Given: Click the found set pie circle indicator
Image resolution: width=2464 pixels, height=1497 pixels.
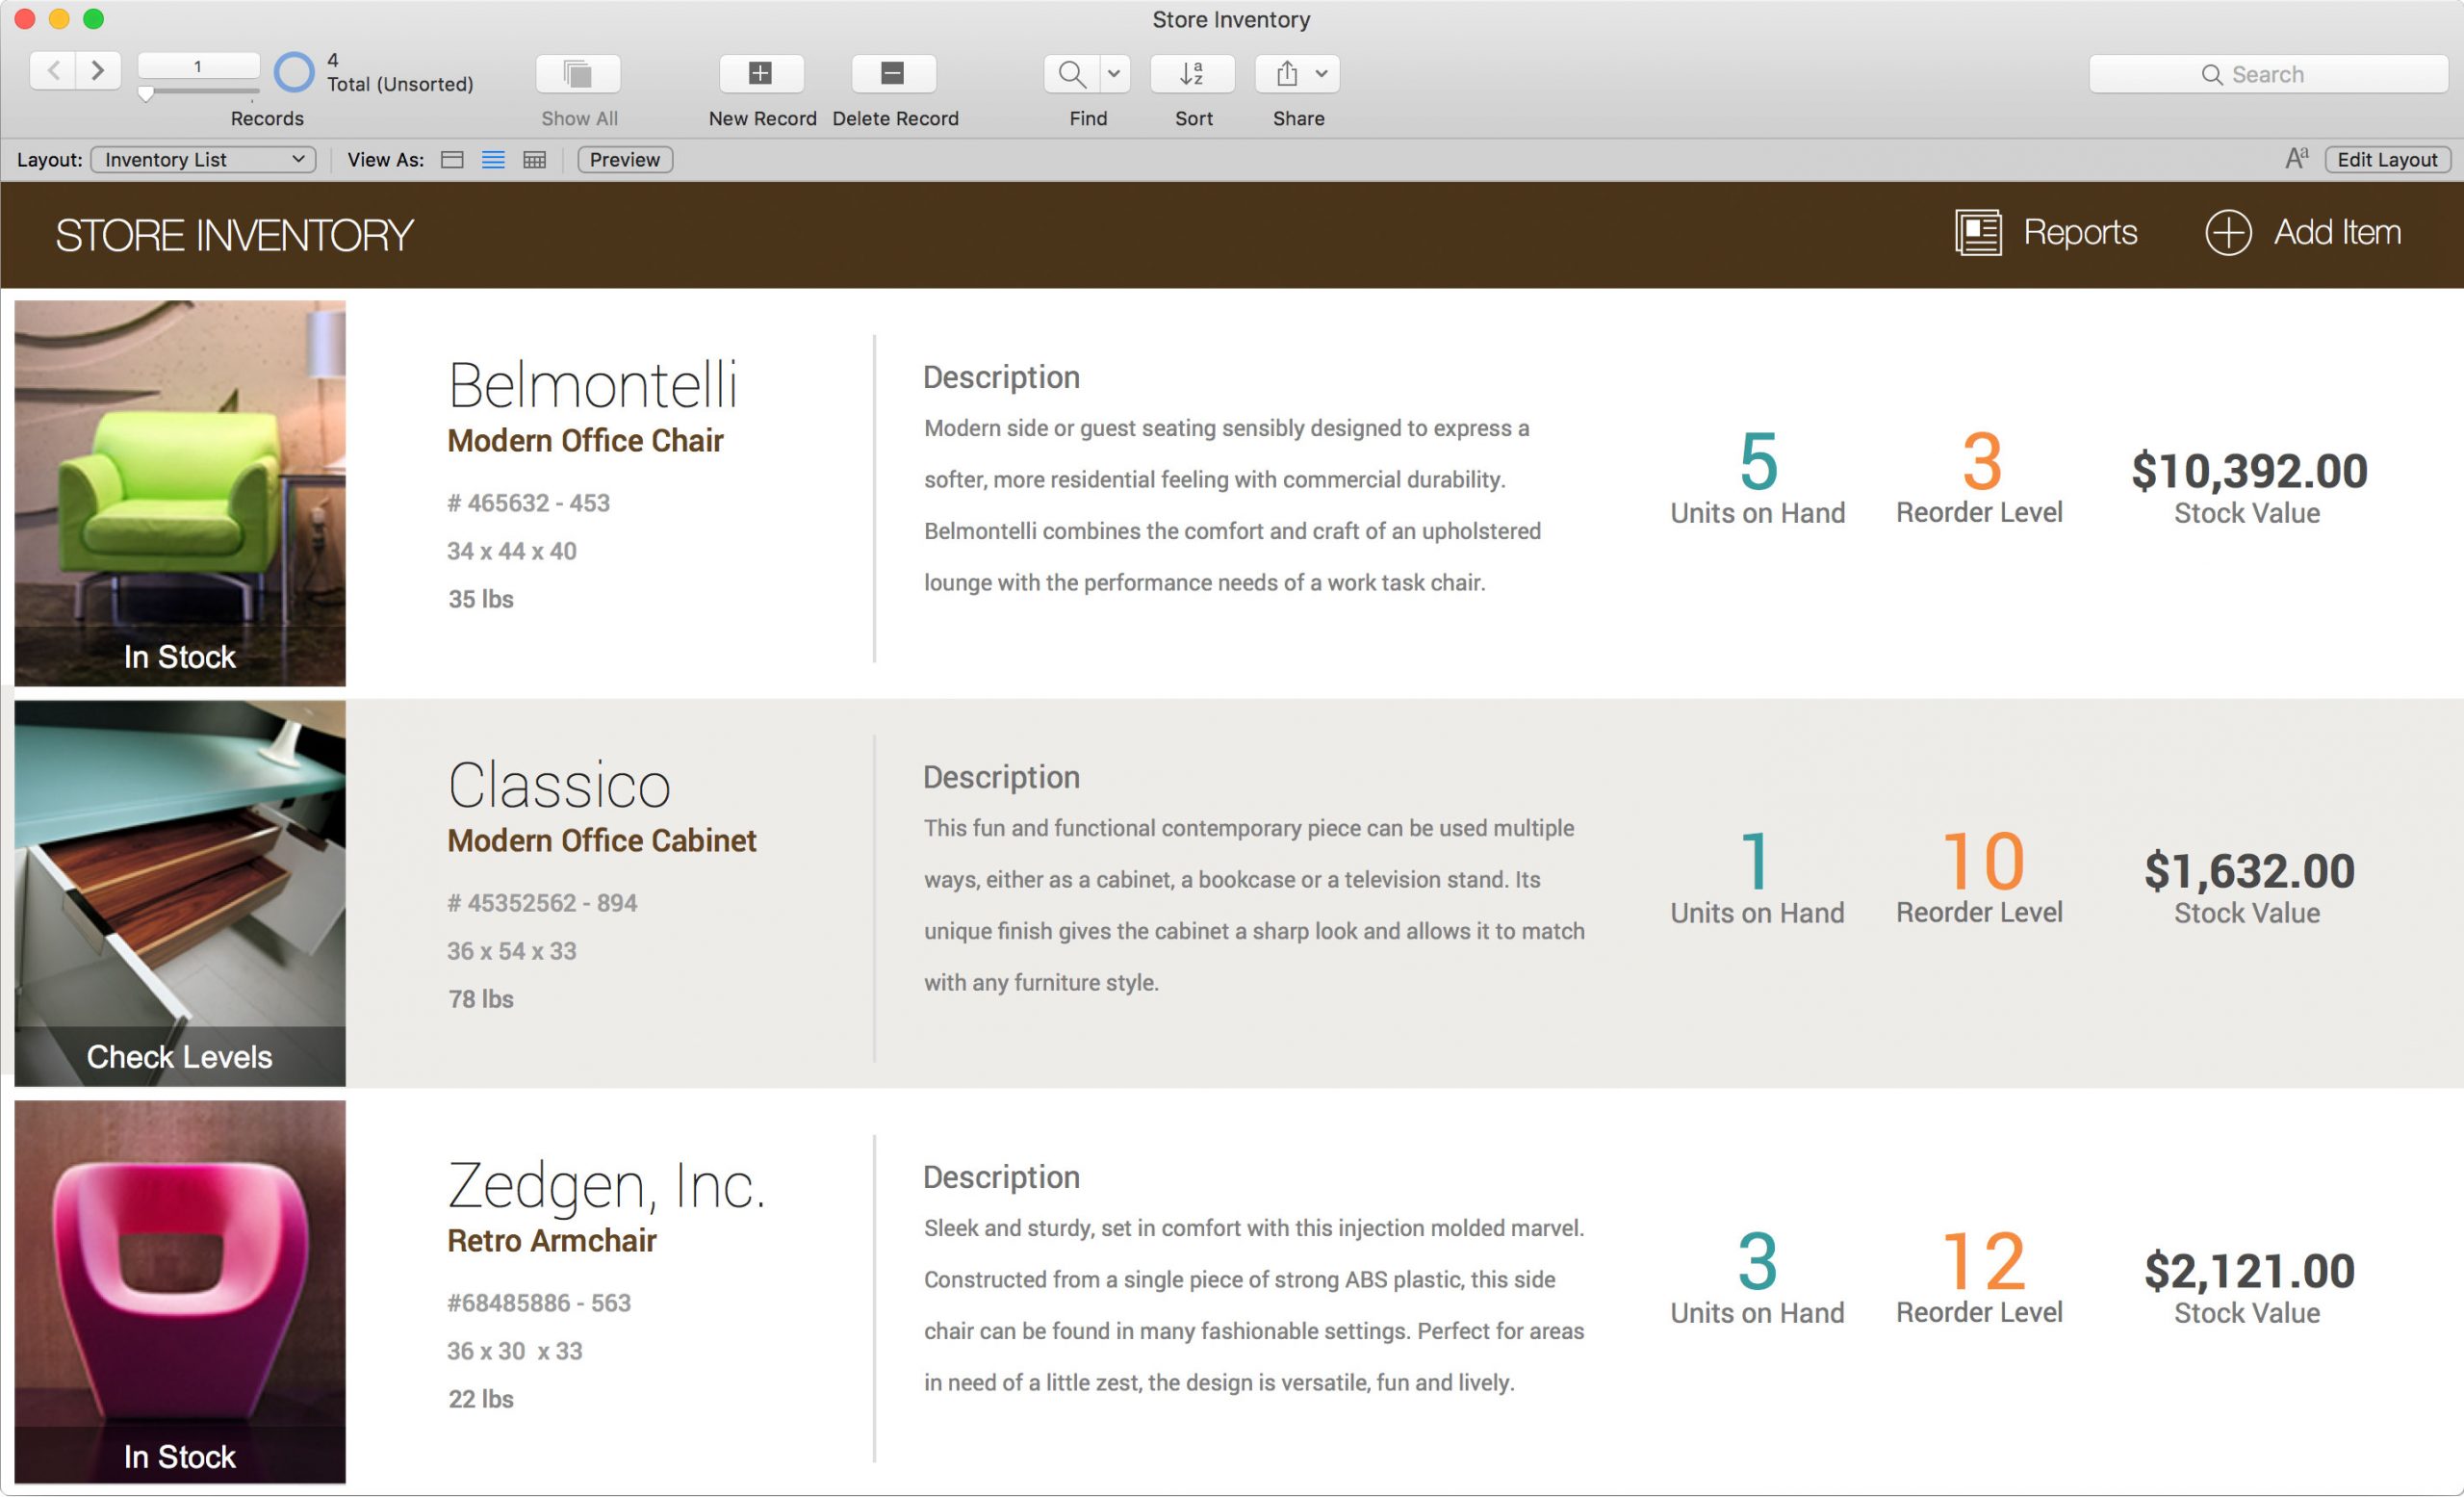Looking at the screenshot, I should point(294,72).
